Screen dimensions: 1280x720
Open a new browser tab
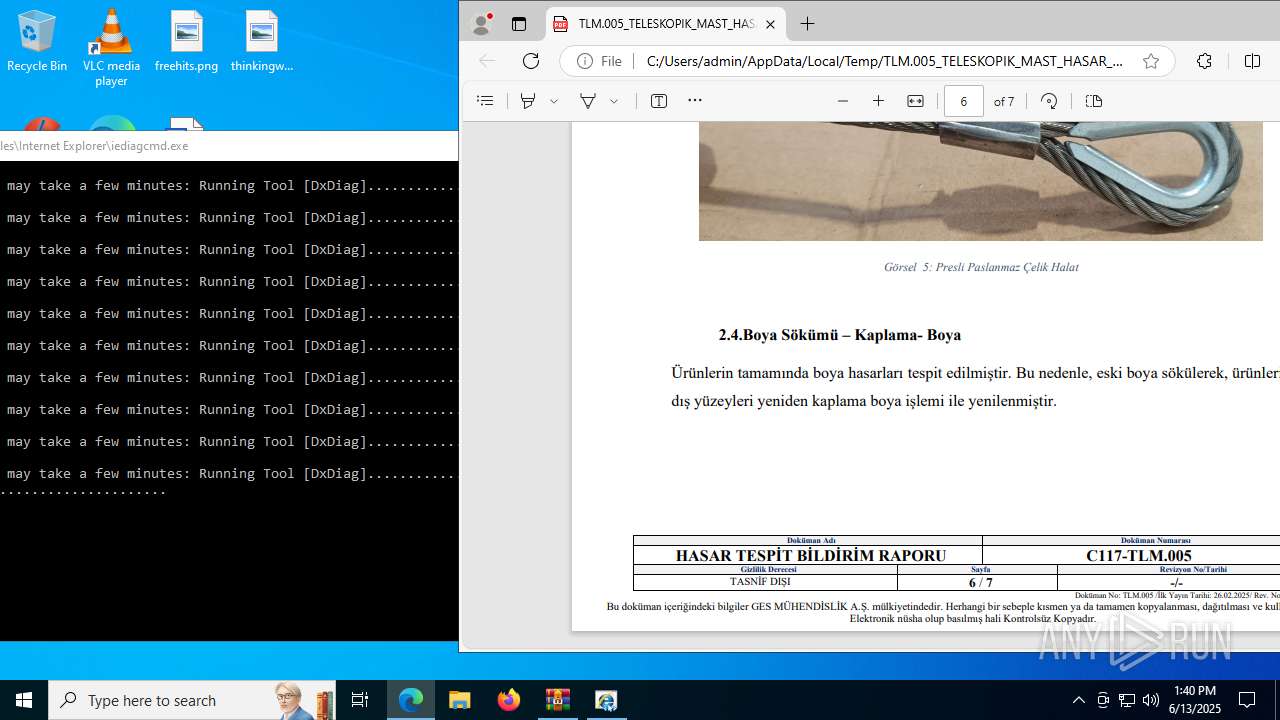[x=807, y=24]
